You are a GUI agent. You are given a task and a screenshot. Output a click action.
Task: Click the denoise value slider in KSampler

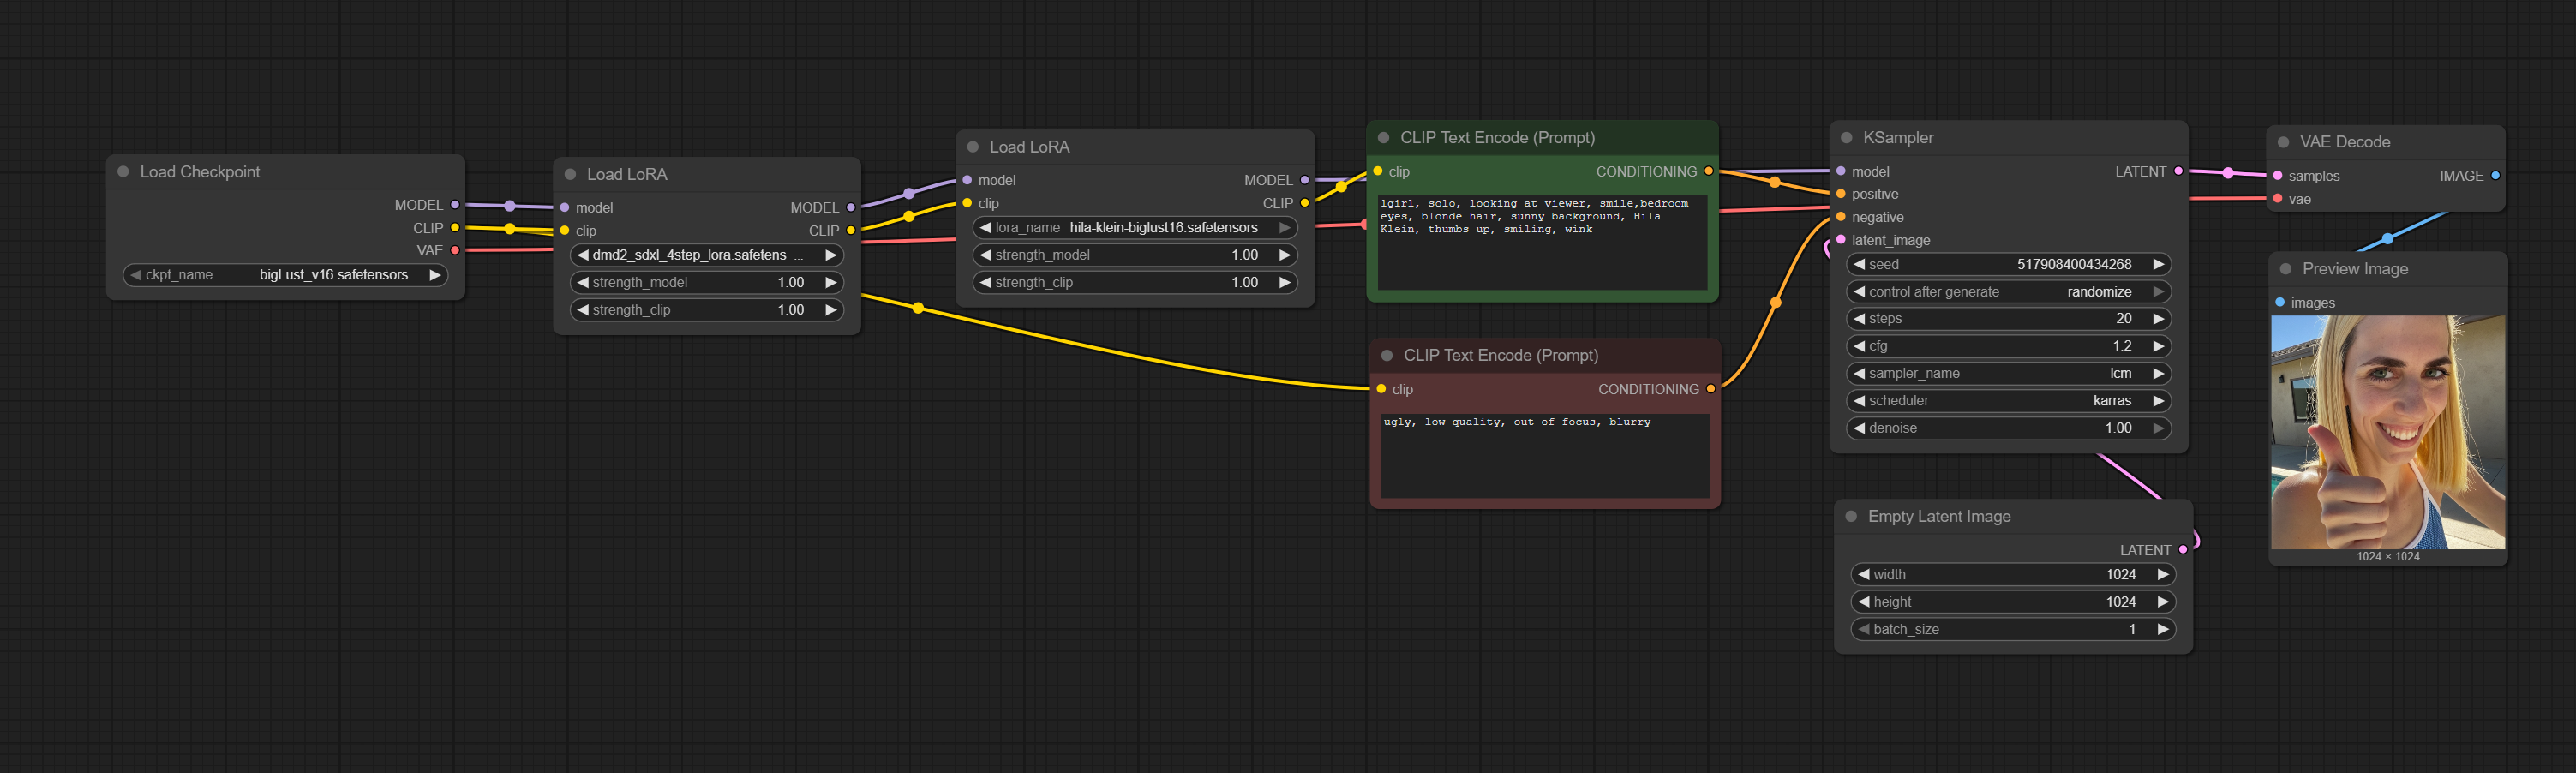click(x=2008, y=428)
